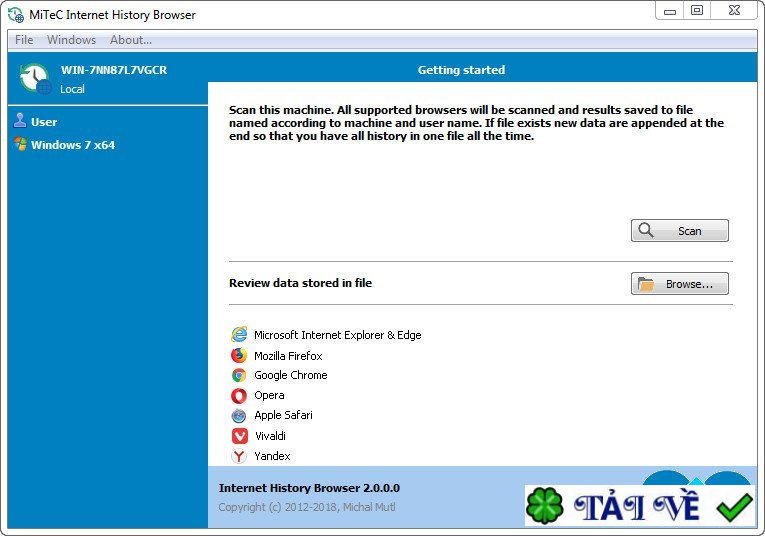Click the WIN-7NN87L7VGCR machine name

tap(114, 70)
